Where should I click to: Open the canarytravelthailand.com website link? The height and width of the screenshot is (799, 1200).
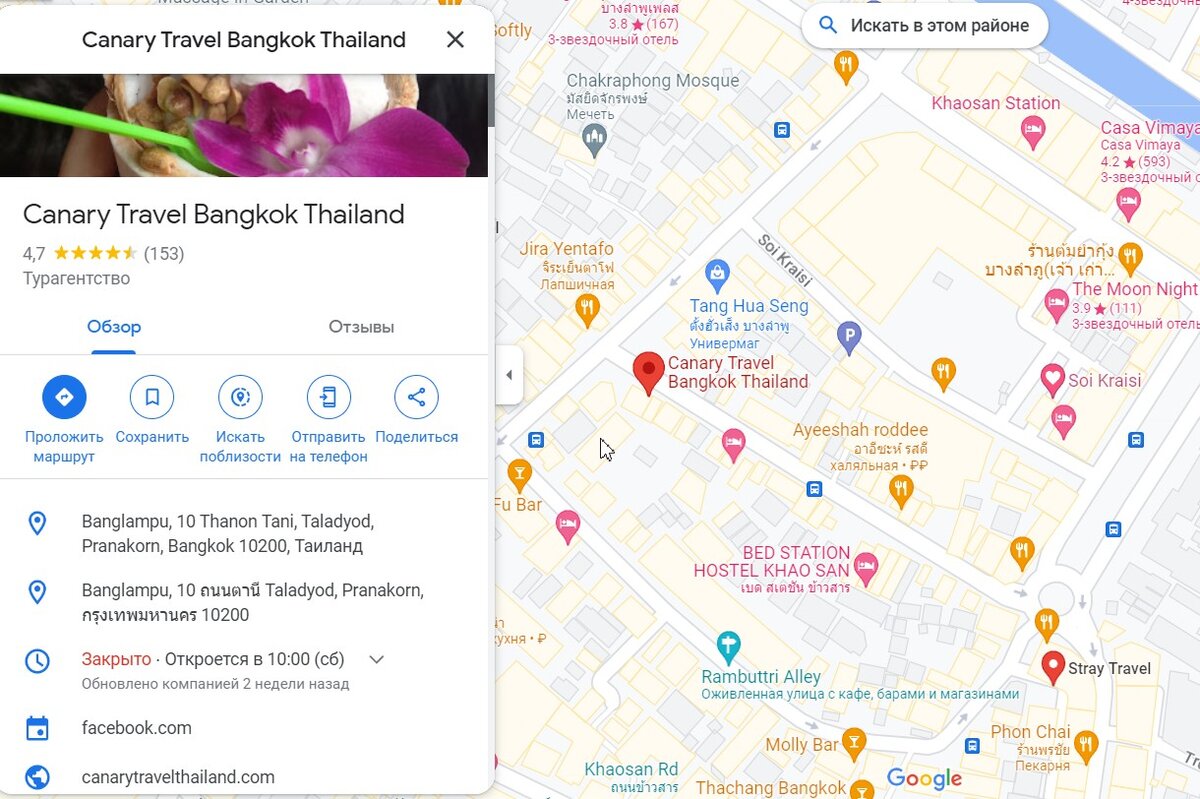point(178,777)
